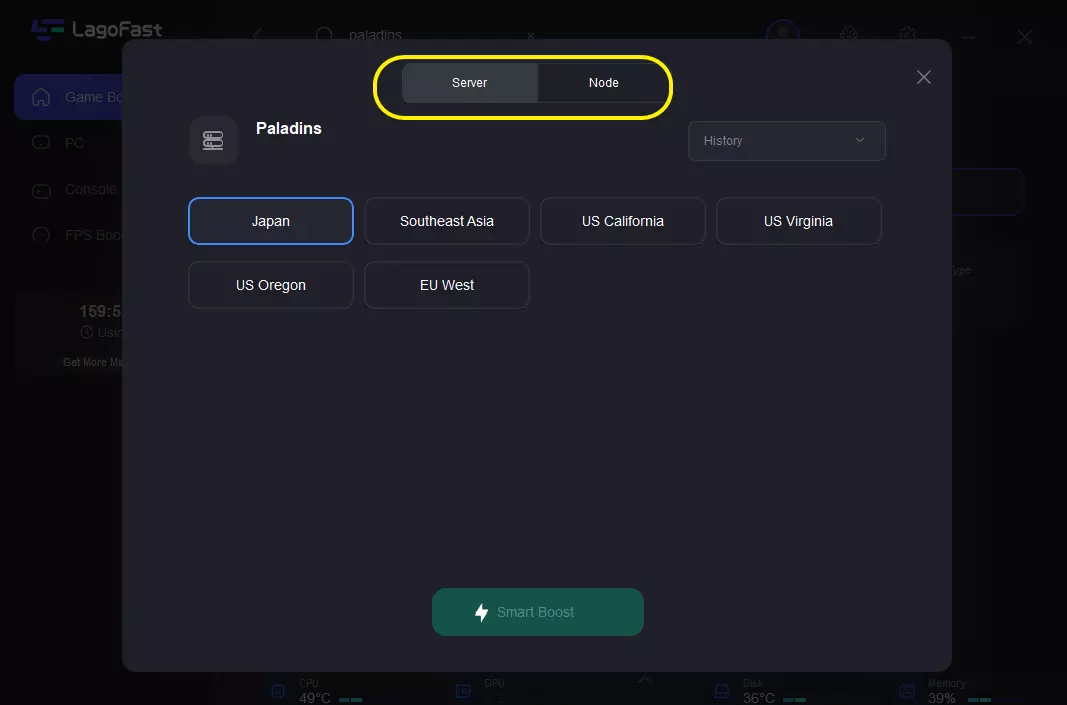Click the Disk 36°C reading
This screenshot has width=1067, height=705.
tap(759, 698)
